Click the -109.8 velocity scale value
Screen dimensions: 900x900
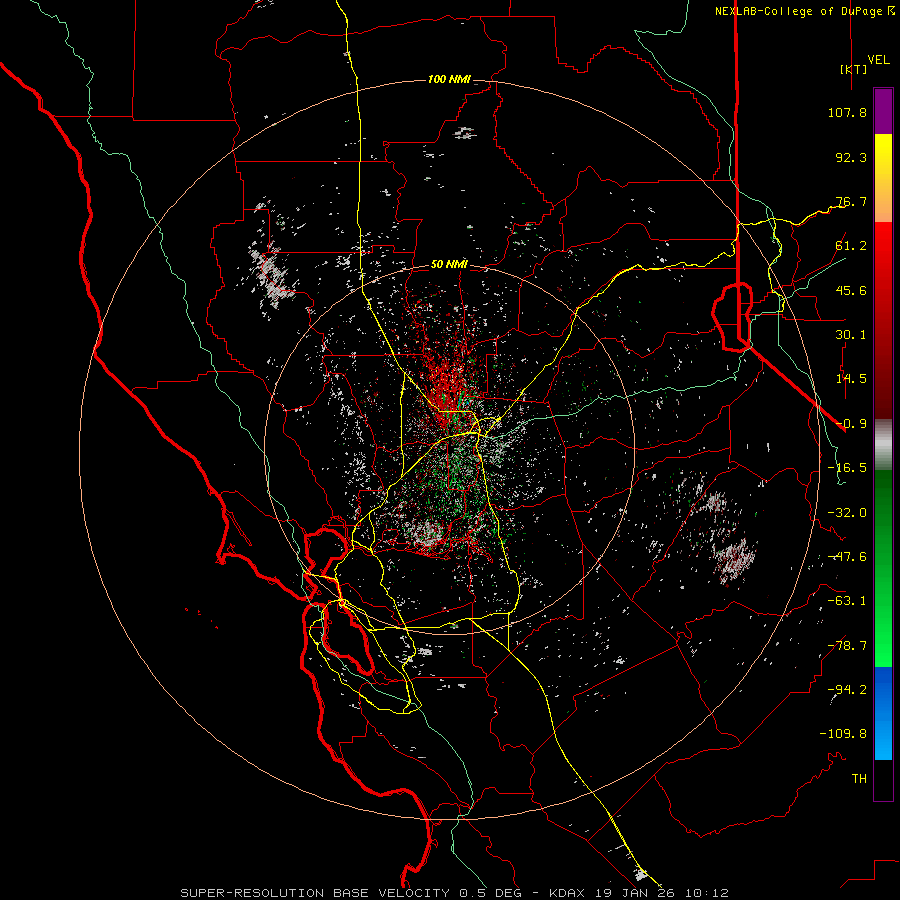[843, 734]
